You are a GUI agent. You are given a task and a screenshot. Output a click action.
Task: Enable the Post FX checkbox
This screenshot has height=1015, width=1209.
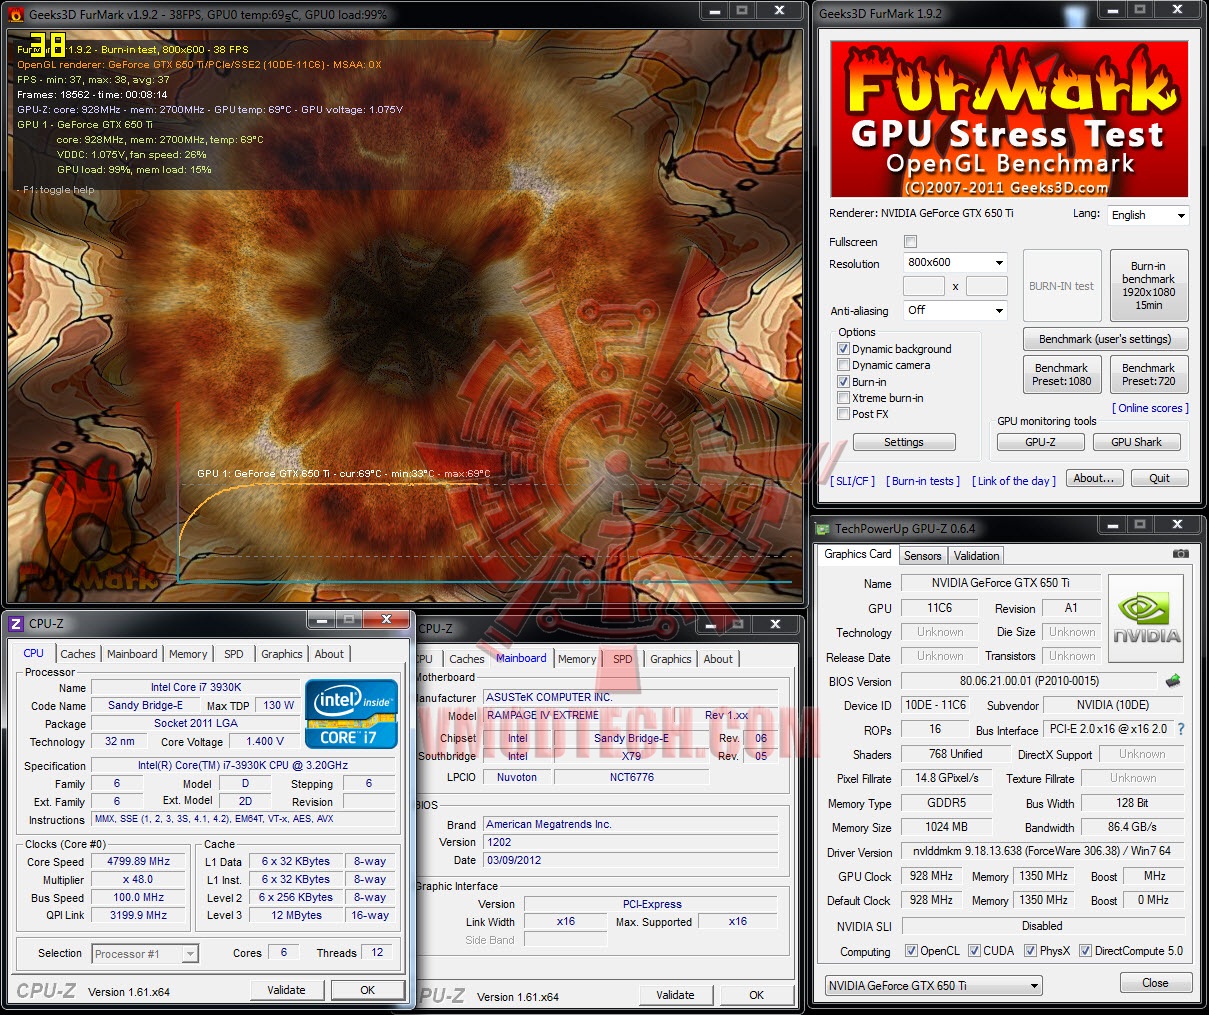point(843,414)
